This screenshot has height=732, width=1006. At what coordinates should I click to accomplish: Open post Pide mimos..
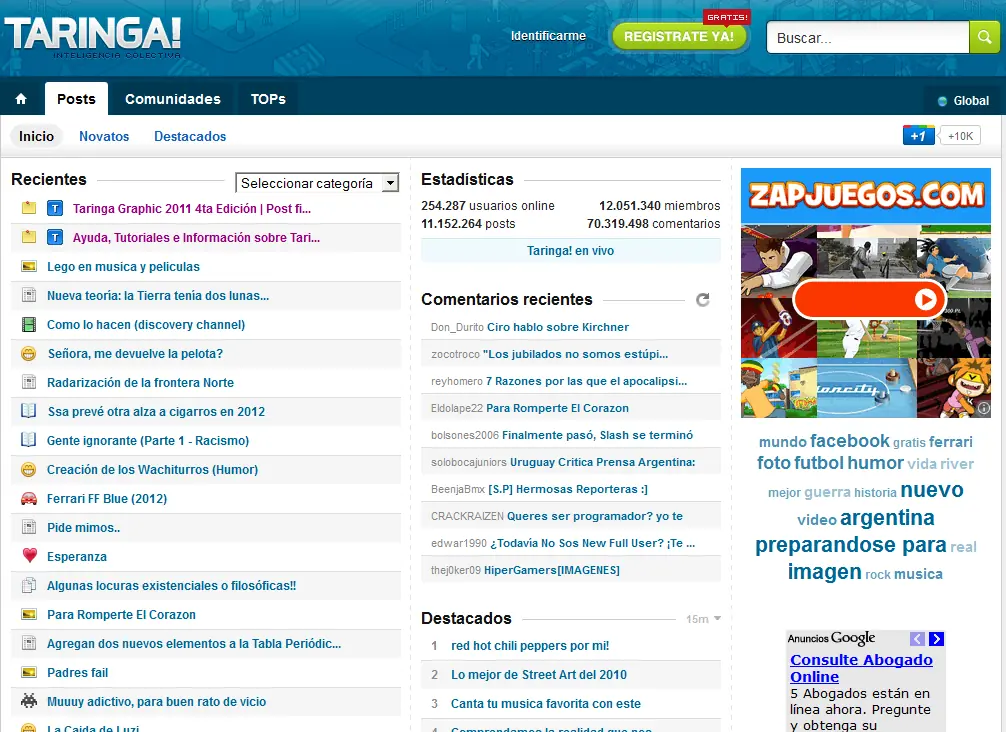tap(83, 527)
